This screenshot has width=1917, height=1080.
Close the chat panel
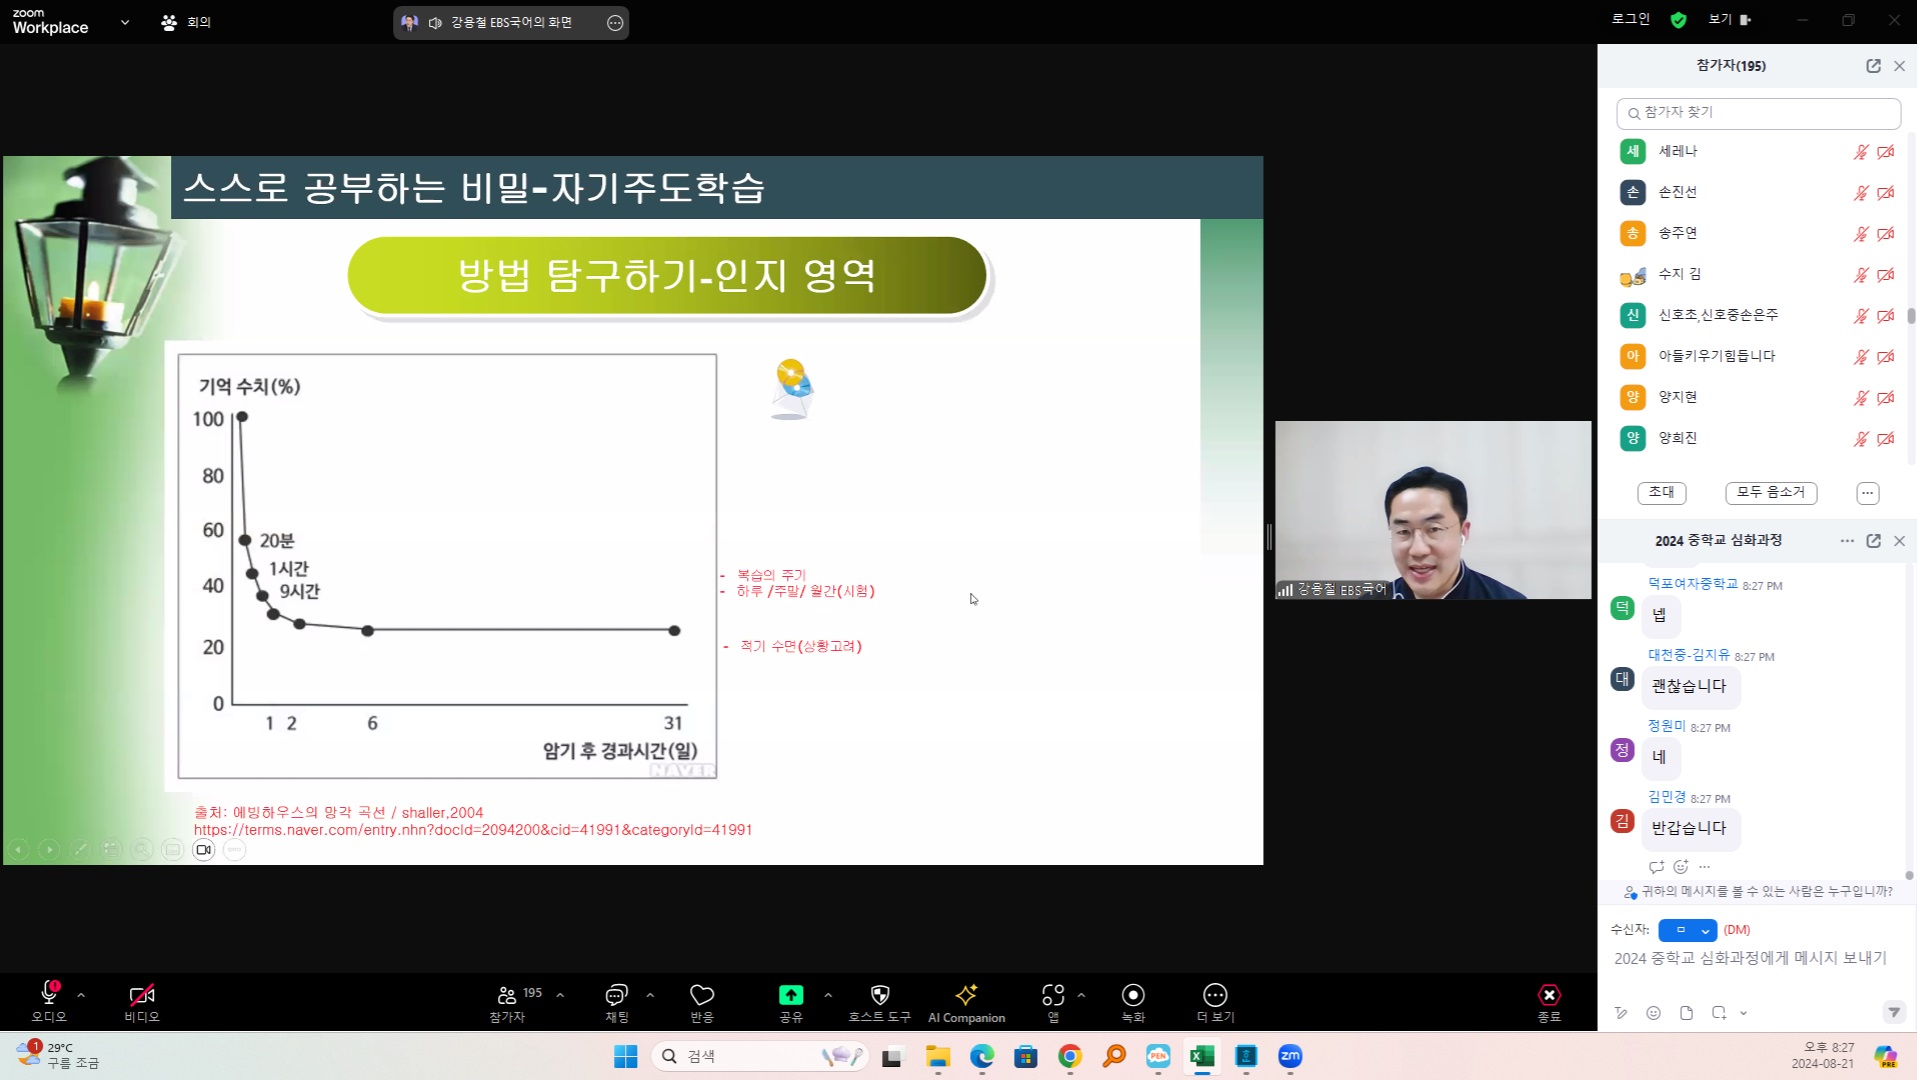pos(1899,541)
